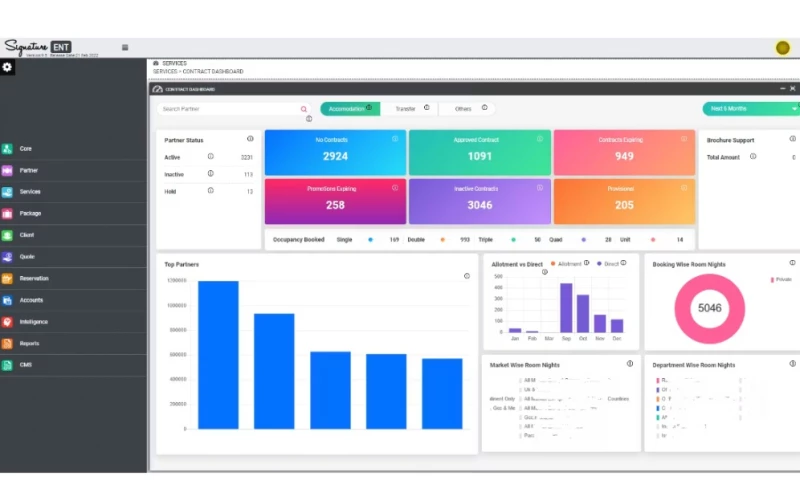
Task: Switch to the Accomodation tab
Action: 350,109
